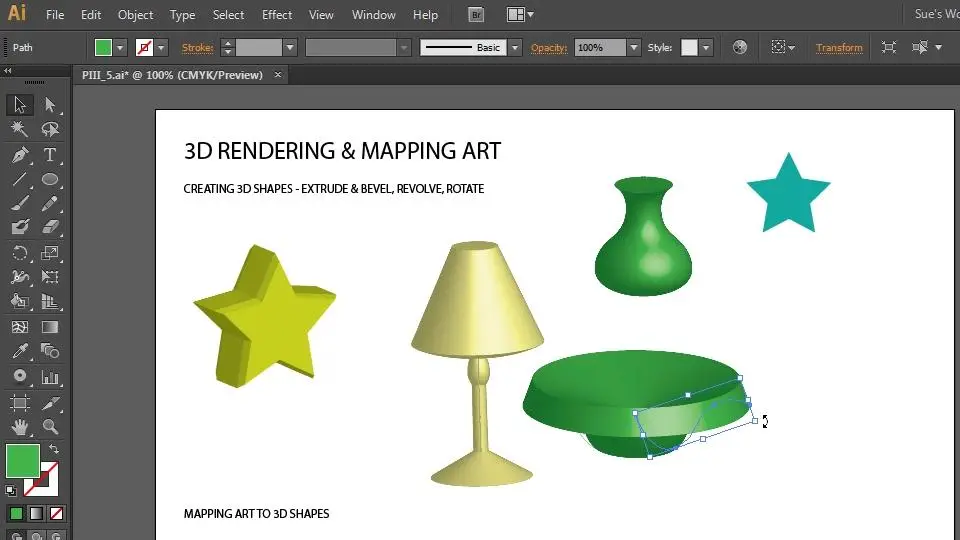Click the Opacity panel link
Image resolution: width=960 pixels, height=540 pixels.
[549, 48]
